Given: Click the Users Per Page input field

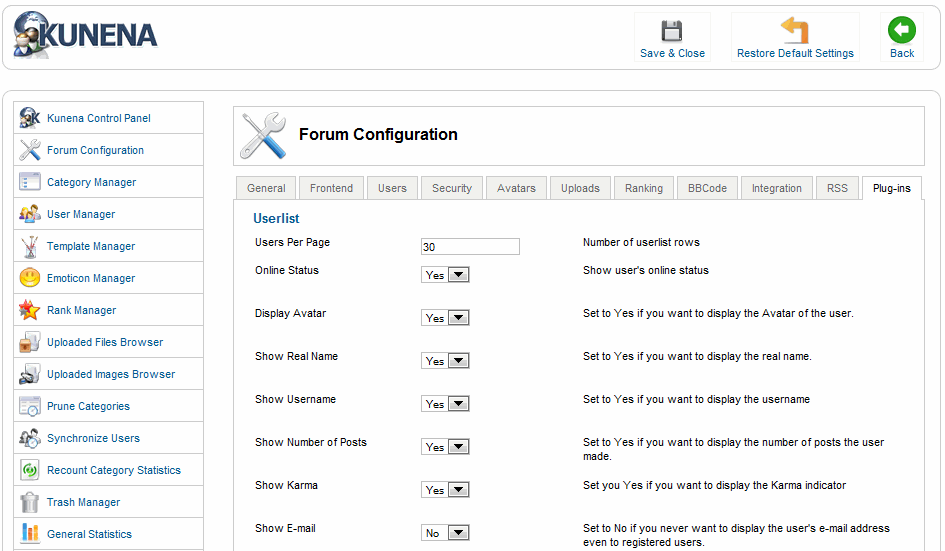Looking at the screenshot, I should pyautogui.click(x=470, y=247).
